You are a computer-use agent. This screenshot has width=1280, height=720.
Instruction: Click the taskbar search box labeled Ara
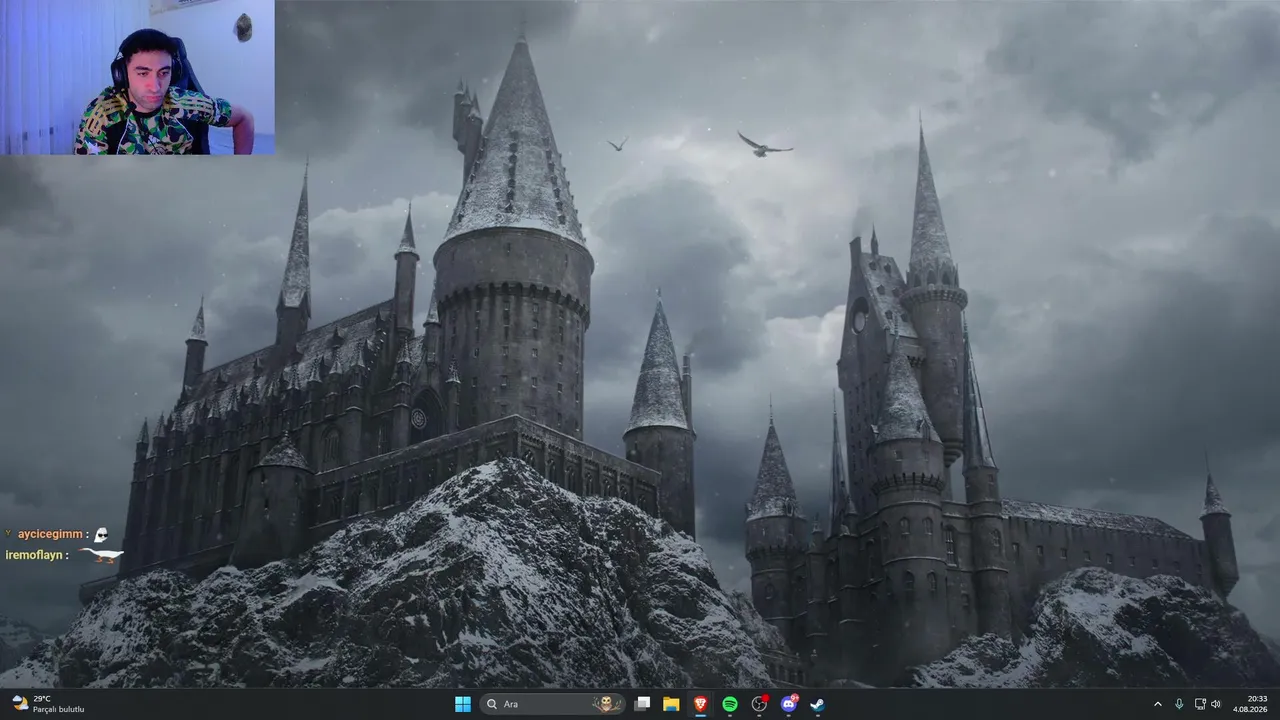[x=553, y=704]
